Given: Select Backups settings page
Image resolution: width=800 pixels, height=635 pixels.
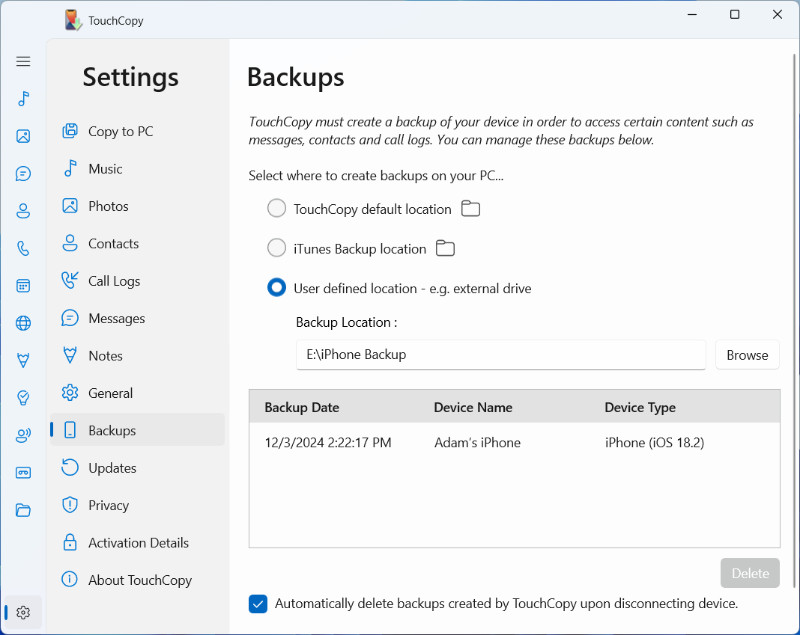Looking at the screenshot, I should point(137,430).
